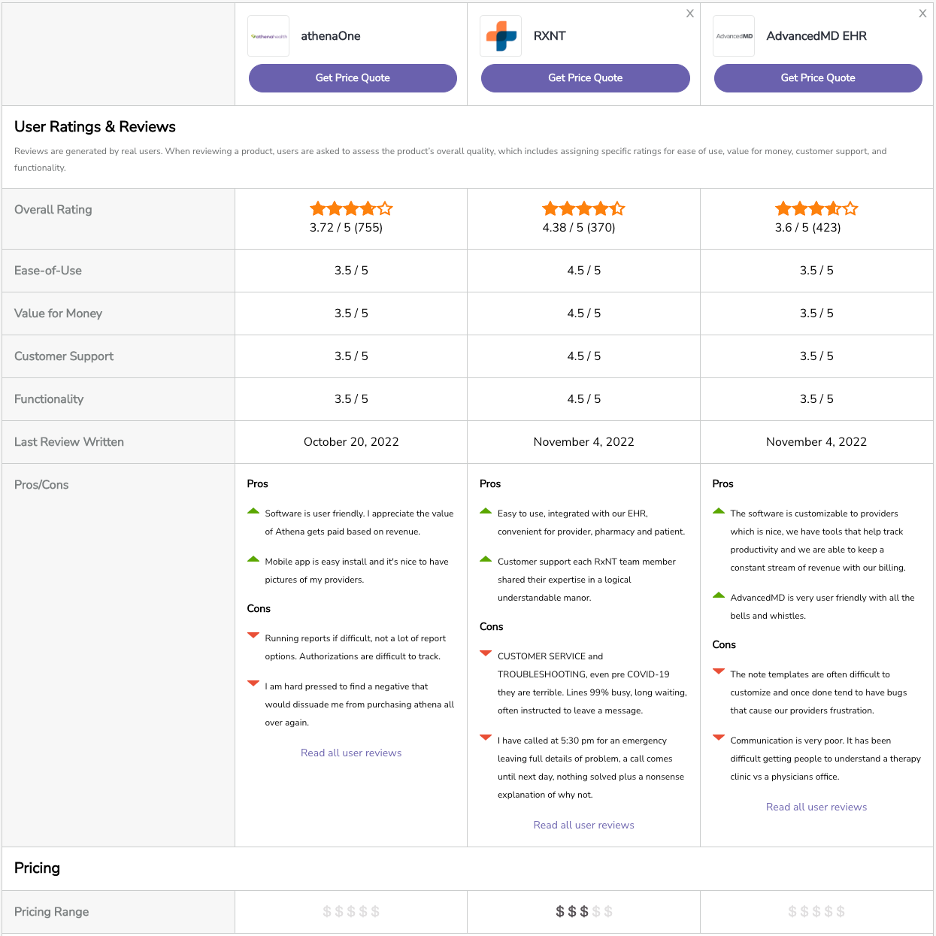Click red con arrow beside 'Running reports if difficult'
Image resolution: width=936 pixels, height=936 pixels.
(x=253, y=635)
